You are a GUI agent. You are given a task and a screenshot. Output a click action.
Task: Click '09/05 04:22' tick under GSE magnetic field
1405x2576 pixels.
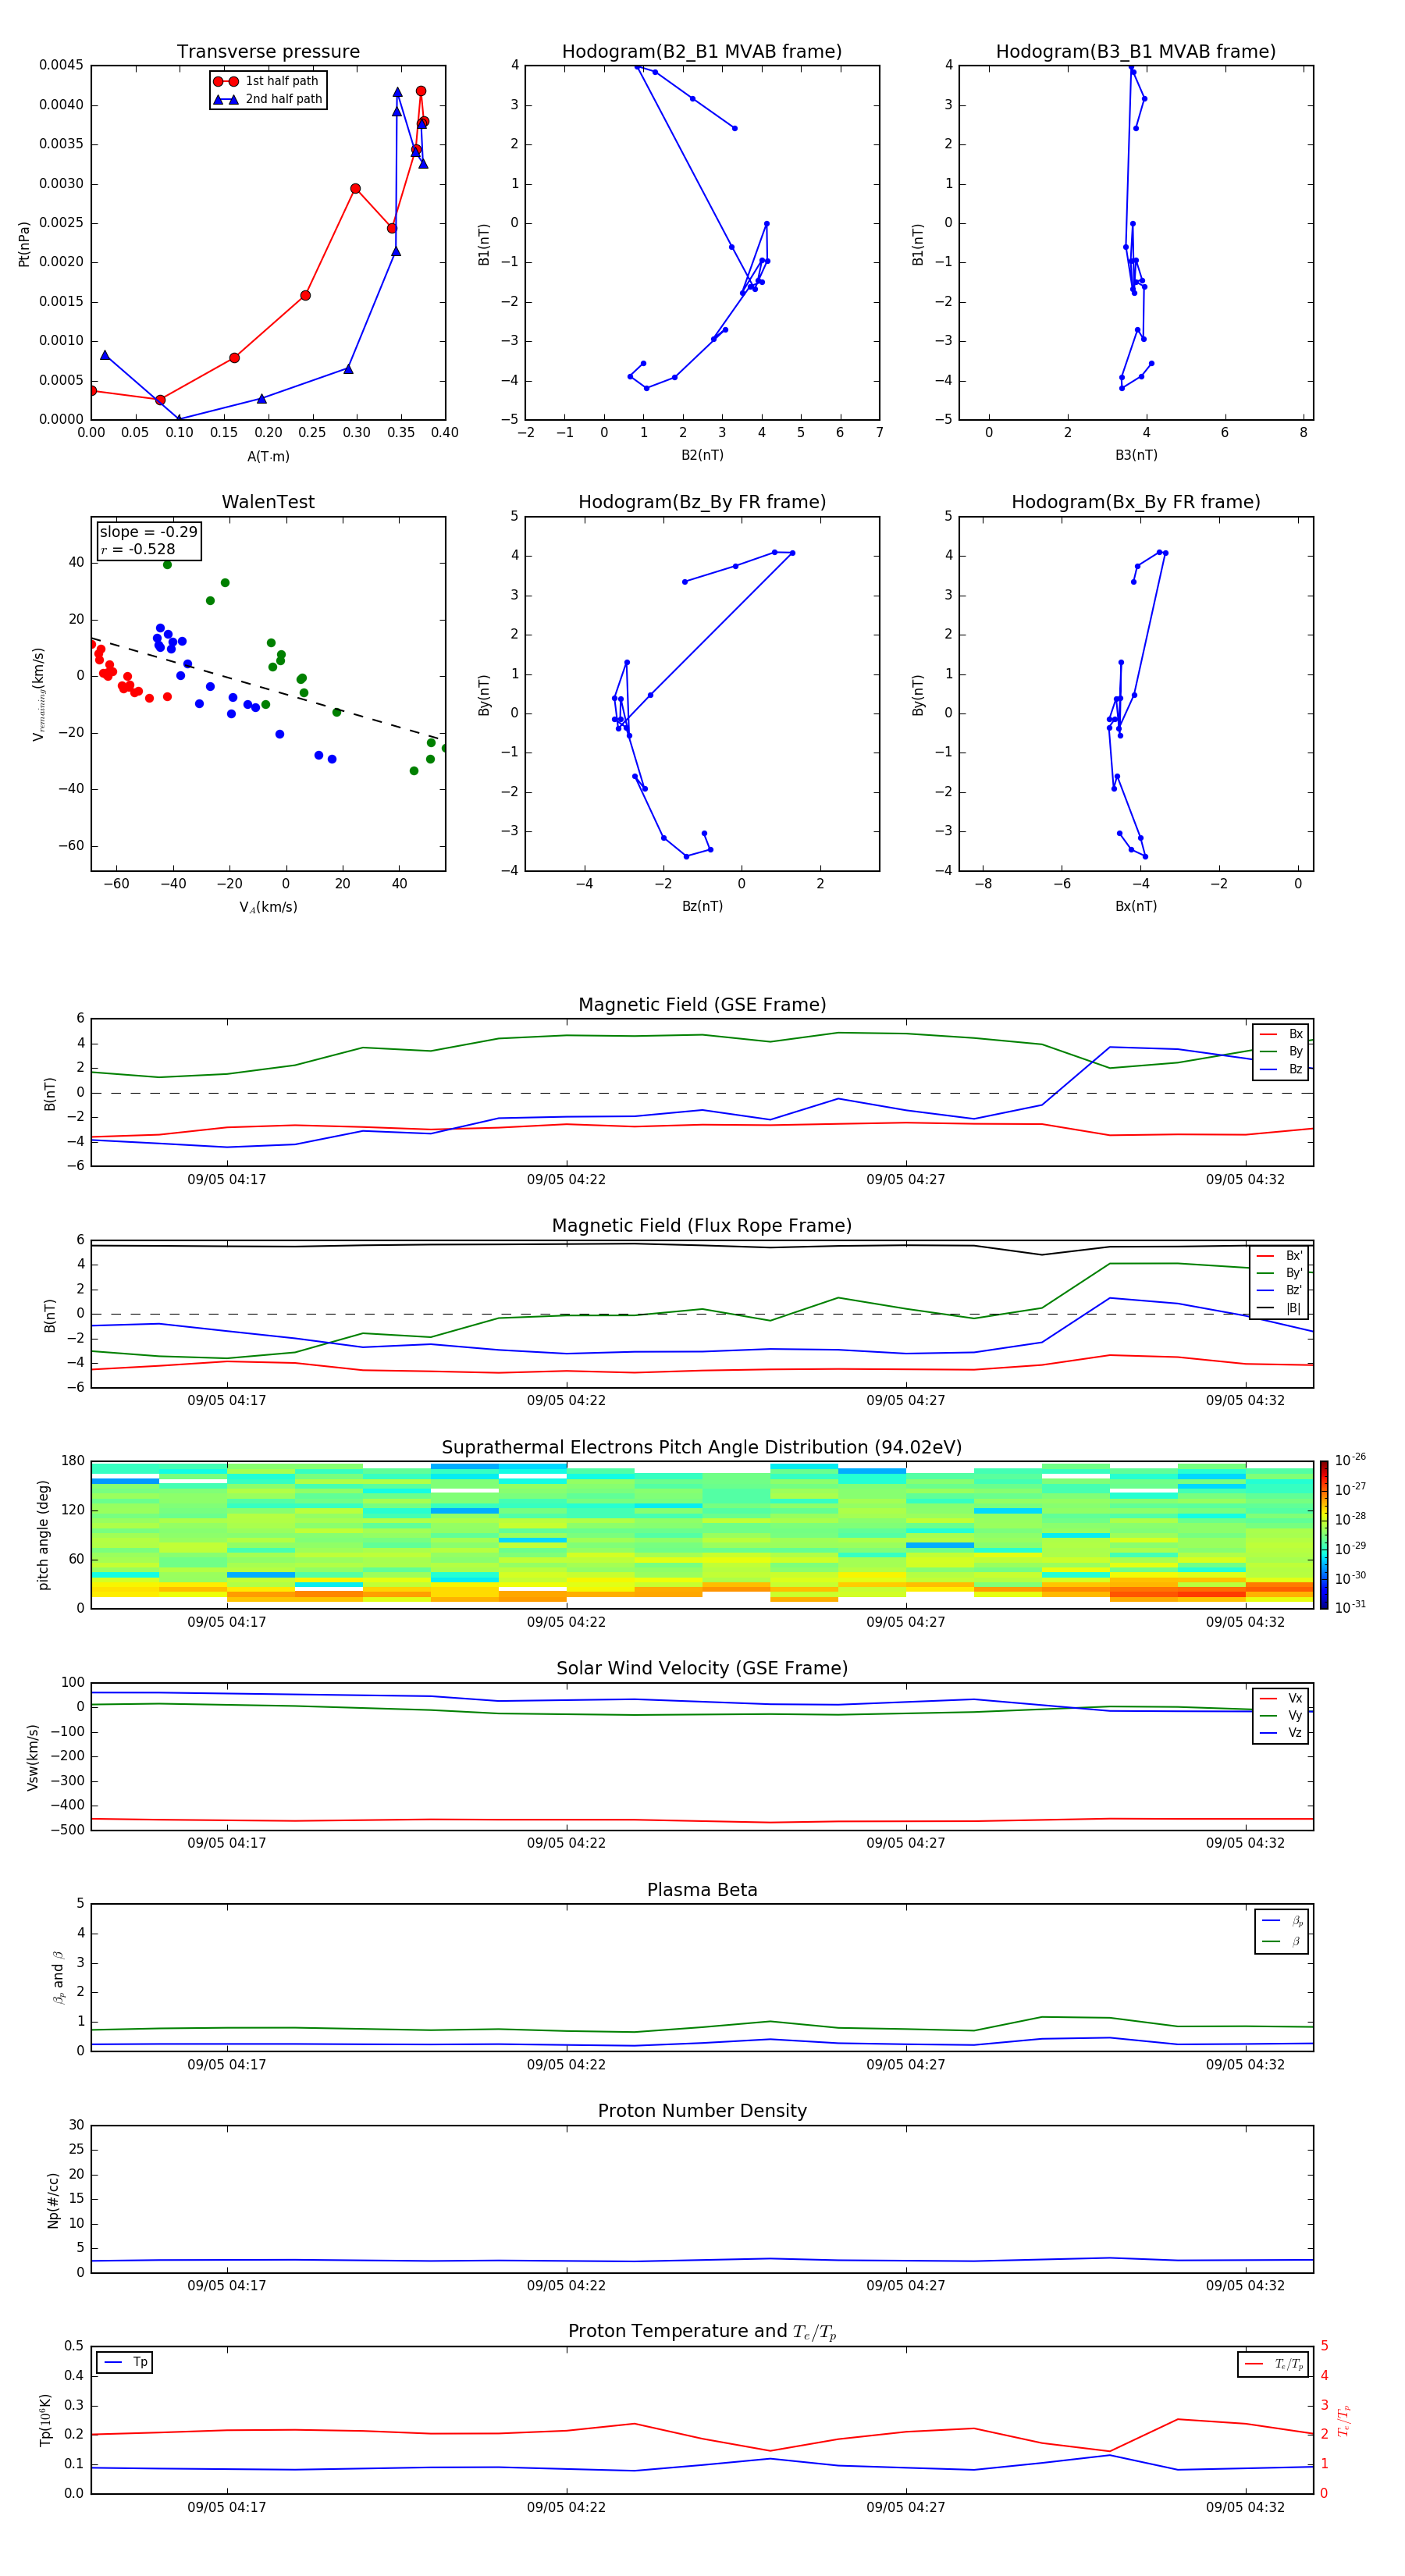coord(566,1180)
